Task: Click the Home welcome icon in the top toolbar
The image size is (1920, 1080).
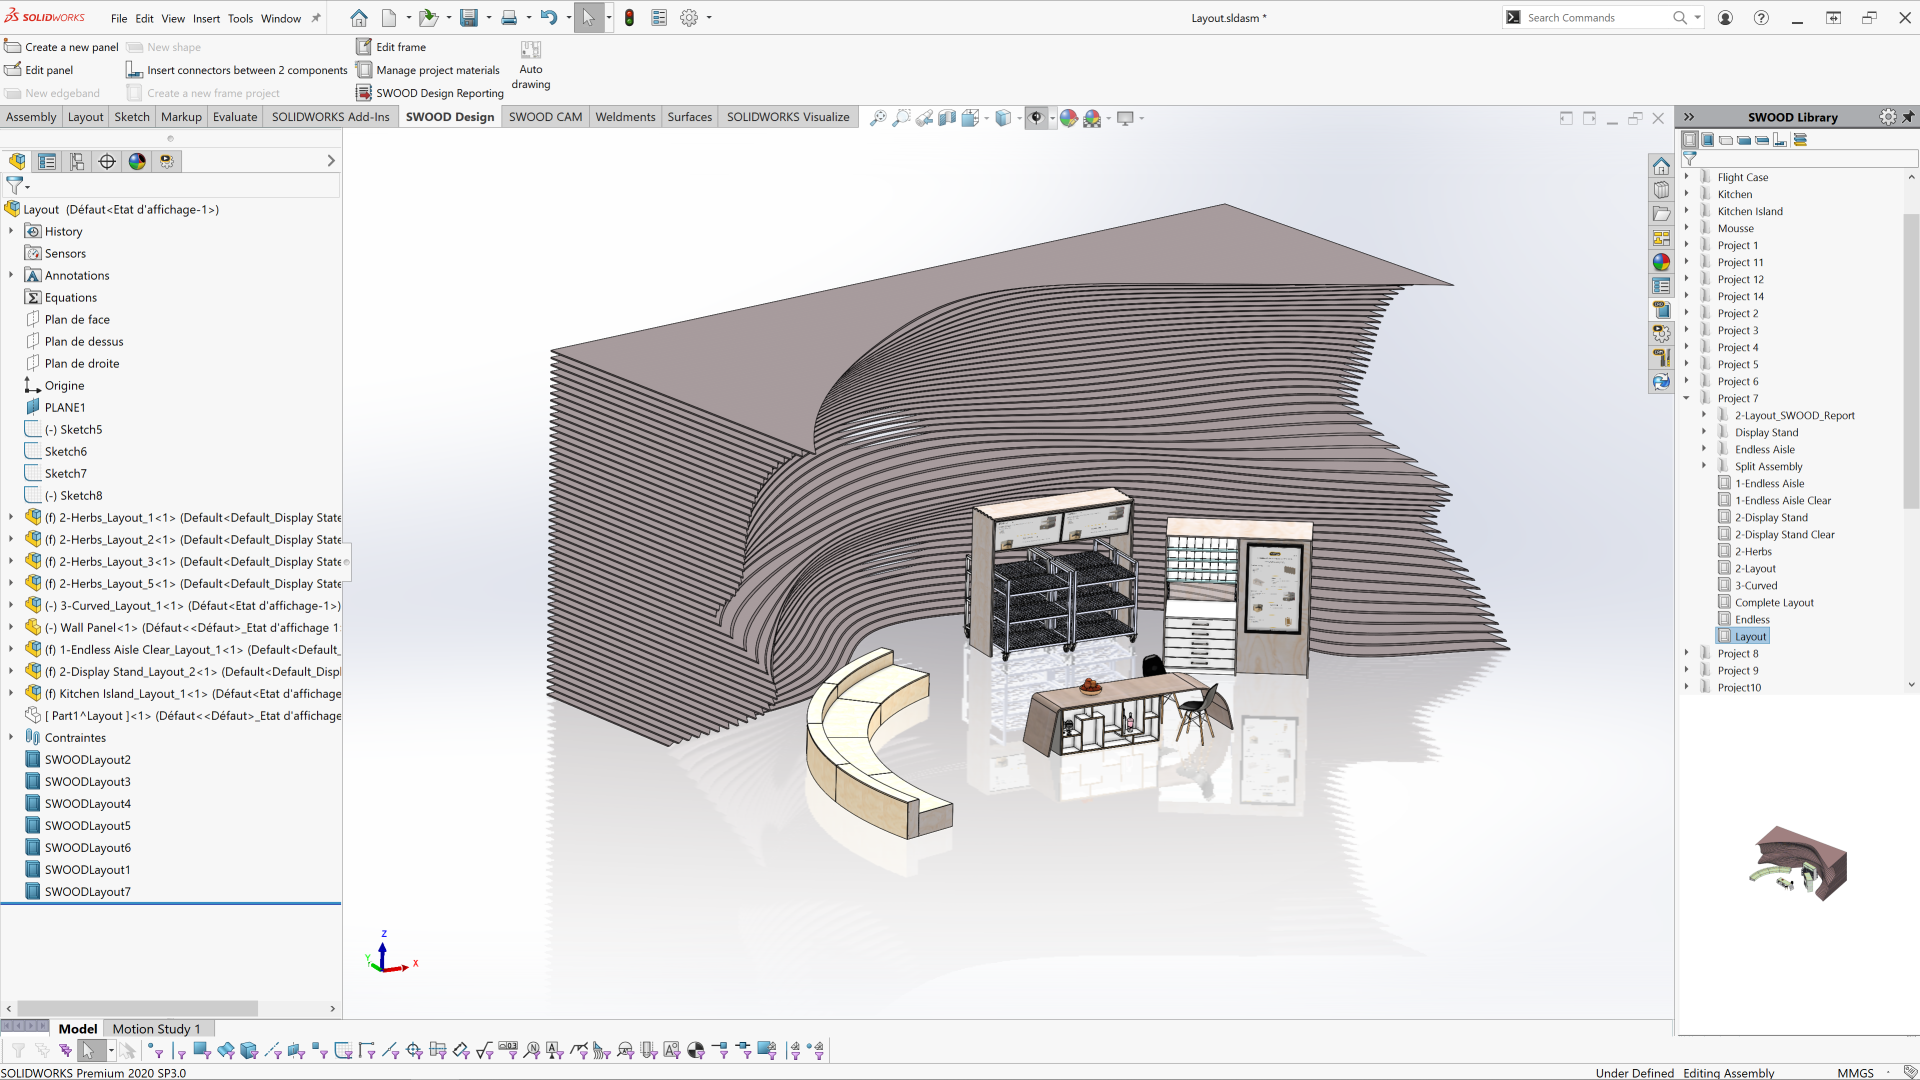Action: pyautogui.click(x=359, y=18)
